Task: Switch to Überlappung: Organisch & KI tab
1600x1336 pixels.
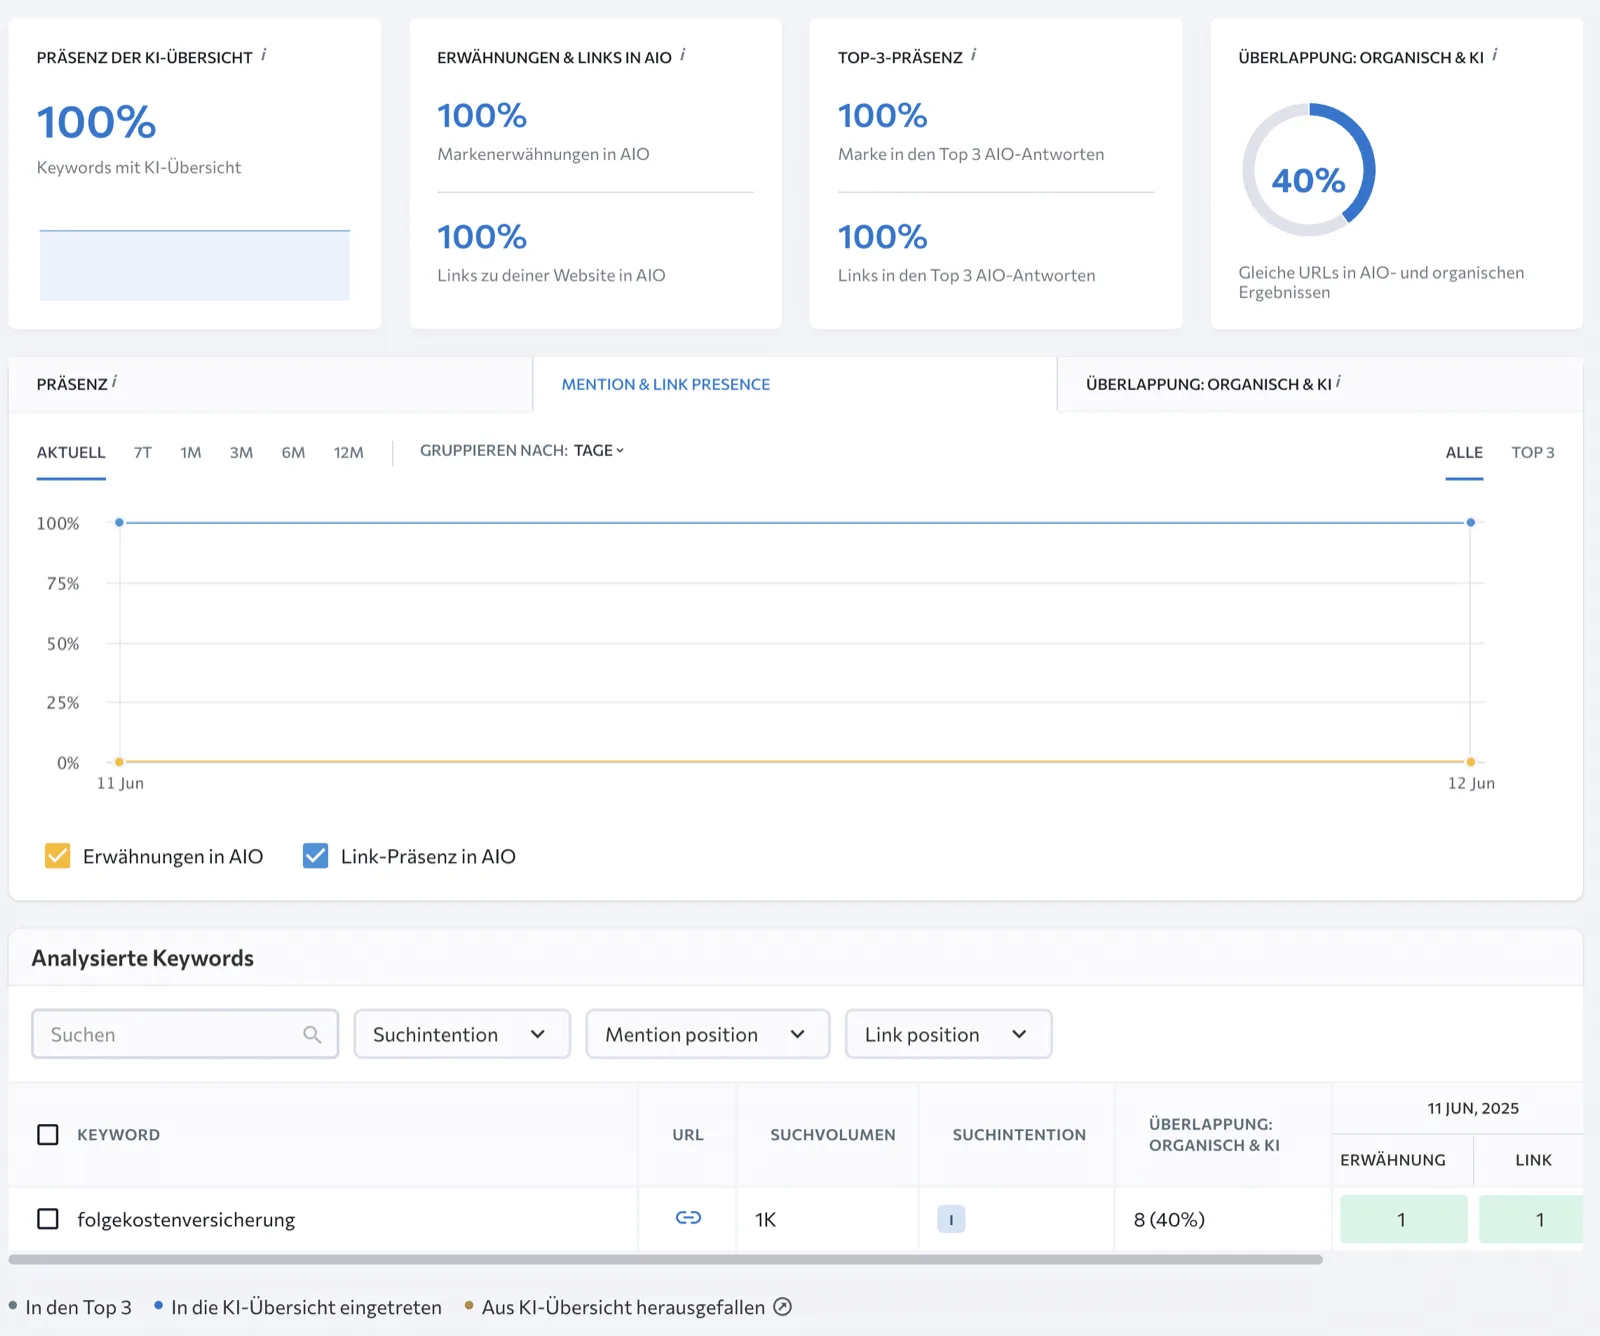Action: (x=1320, y=384)
